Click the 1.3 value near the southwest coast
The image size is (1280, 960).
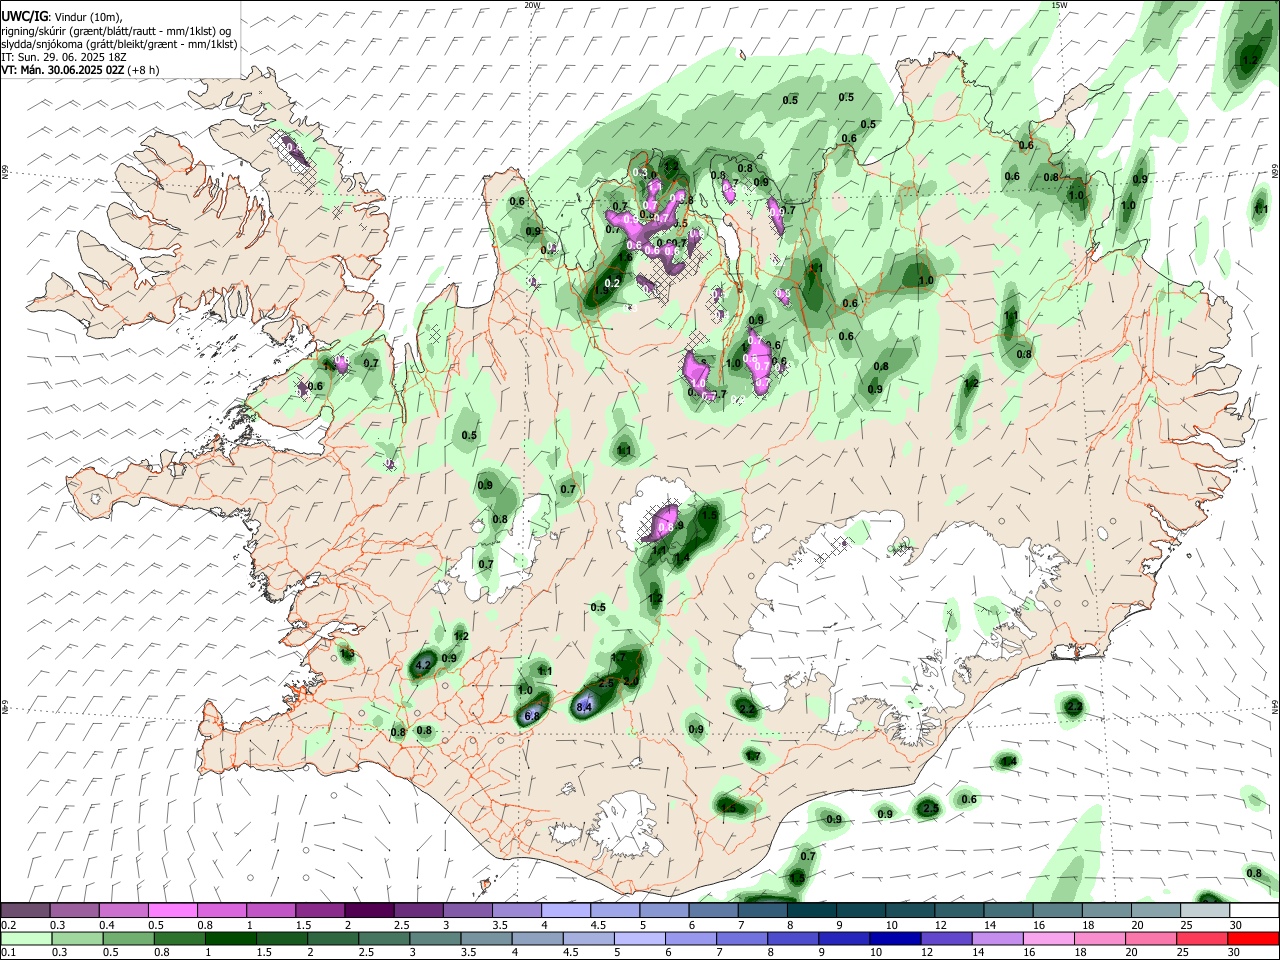347,654
